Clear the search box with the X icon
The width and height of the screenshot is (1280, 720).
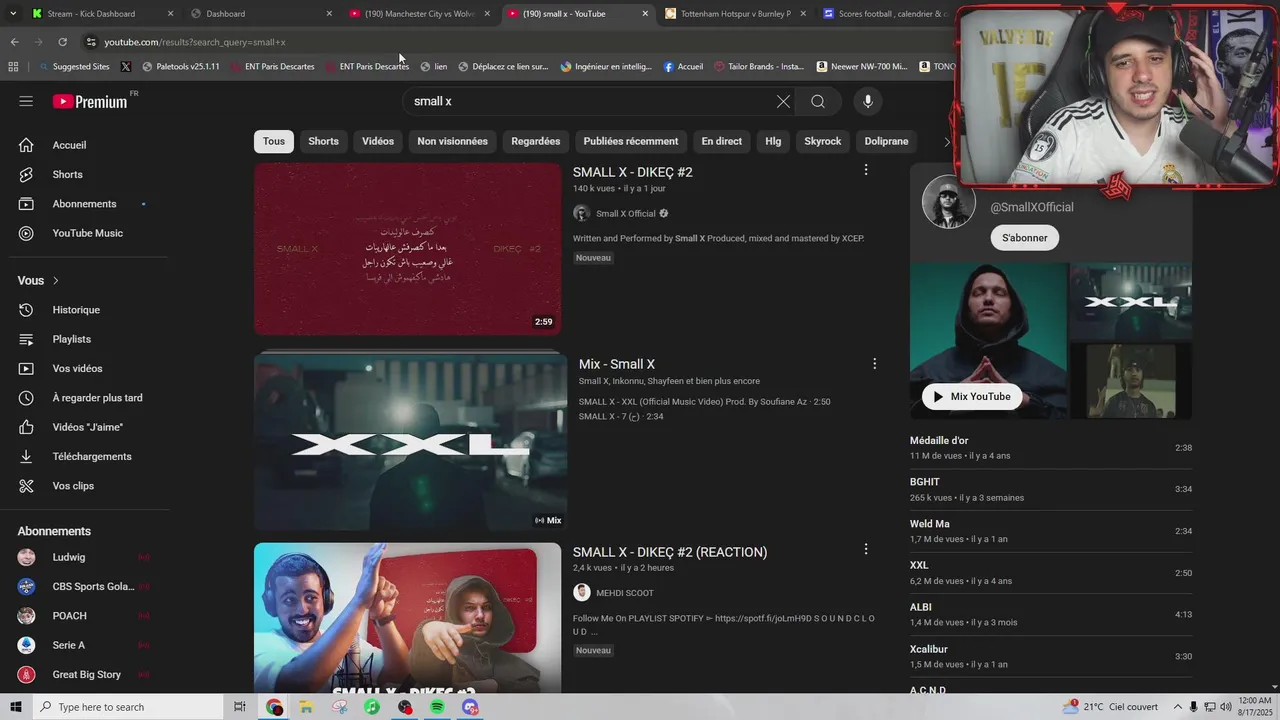[x=783, y=101]
